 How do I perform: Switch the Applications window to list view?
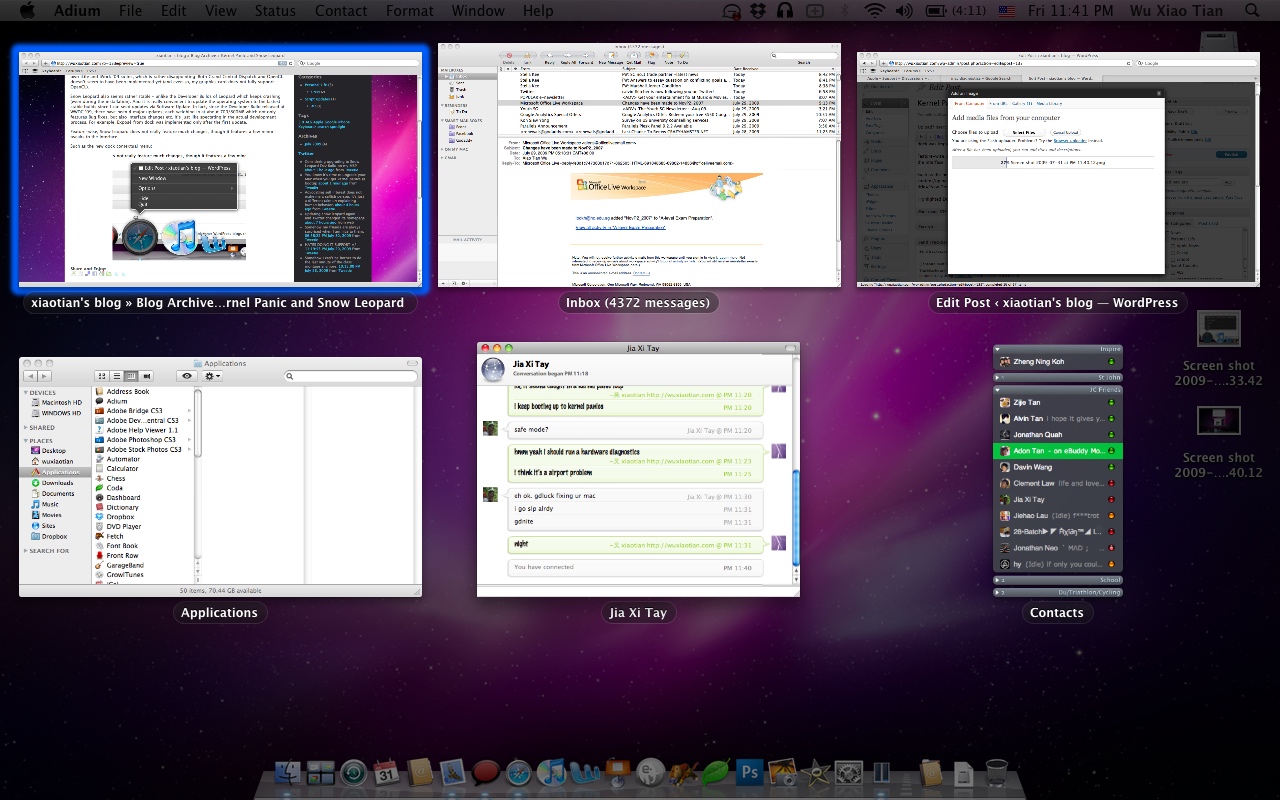116,375
